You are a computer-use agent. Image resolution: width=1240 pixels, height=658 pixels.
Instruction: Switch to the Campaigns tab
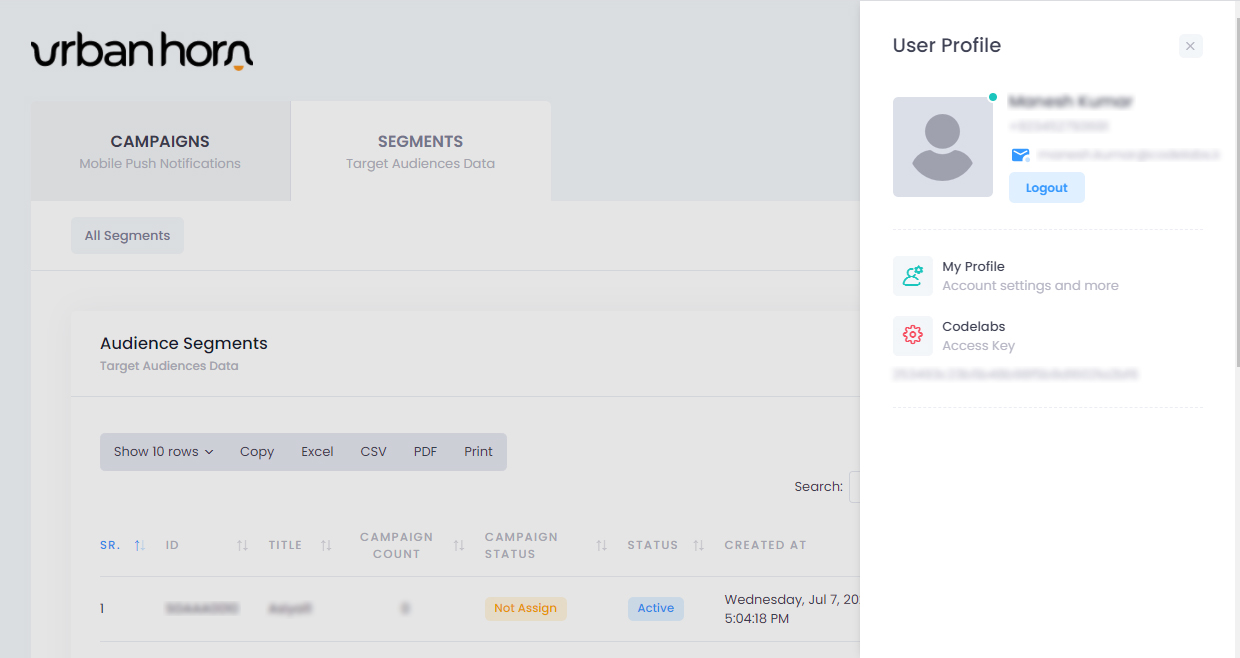click(160, 151)
